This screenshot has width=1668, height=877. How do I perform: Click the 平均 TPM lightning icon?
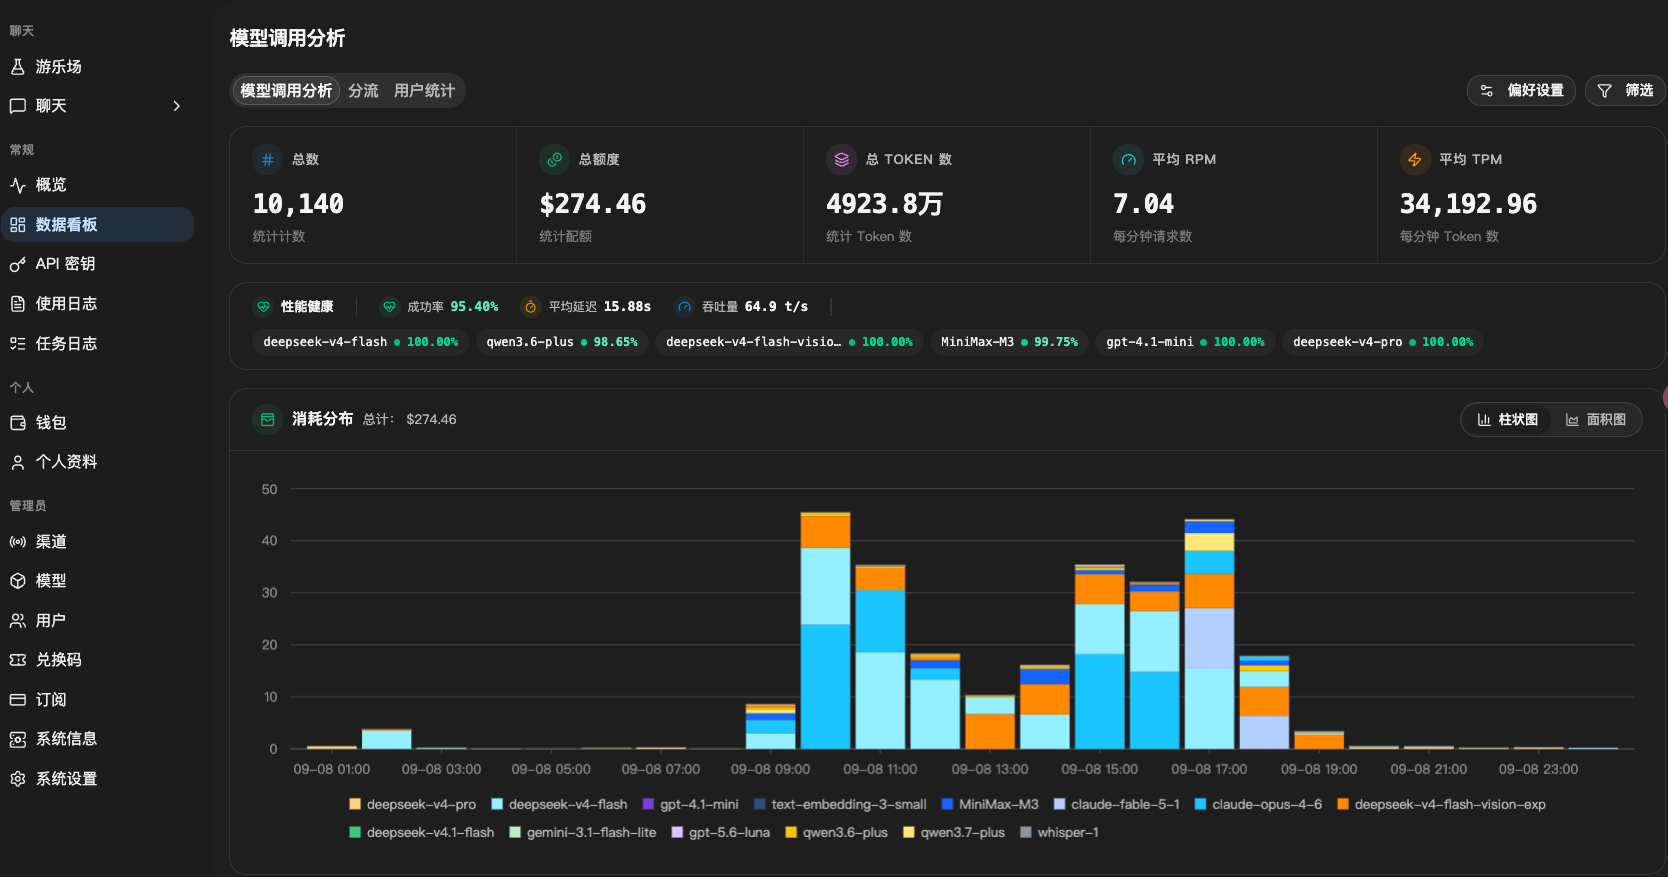(x=1415, y=159)
